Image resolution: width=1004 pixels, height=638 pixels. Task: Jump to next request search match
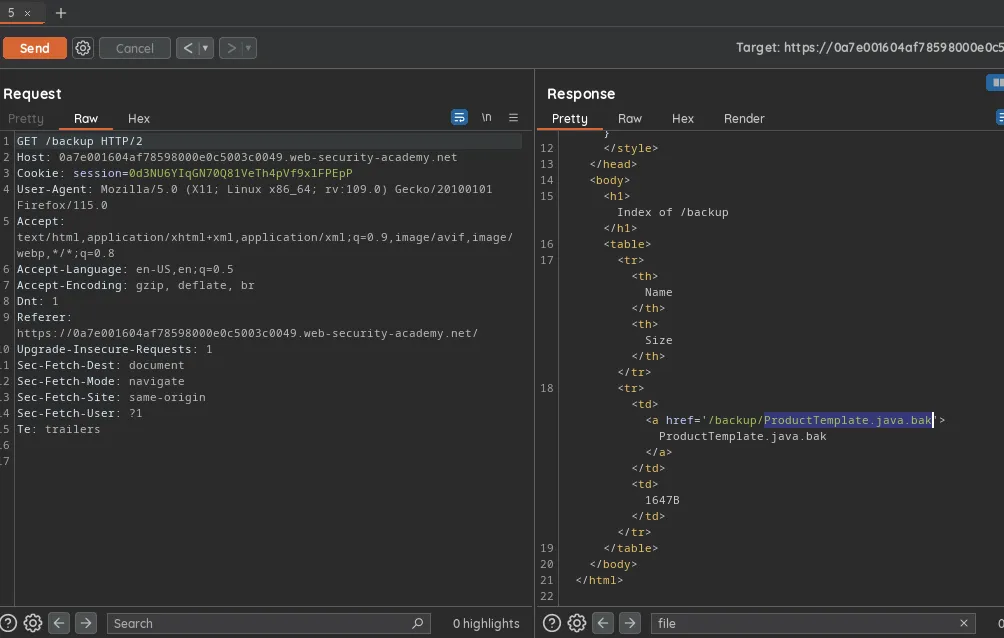[86, 623]
